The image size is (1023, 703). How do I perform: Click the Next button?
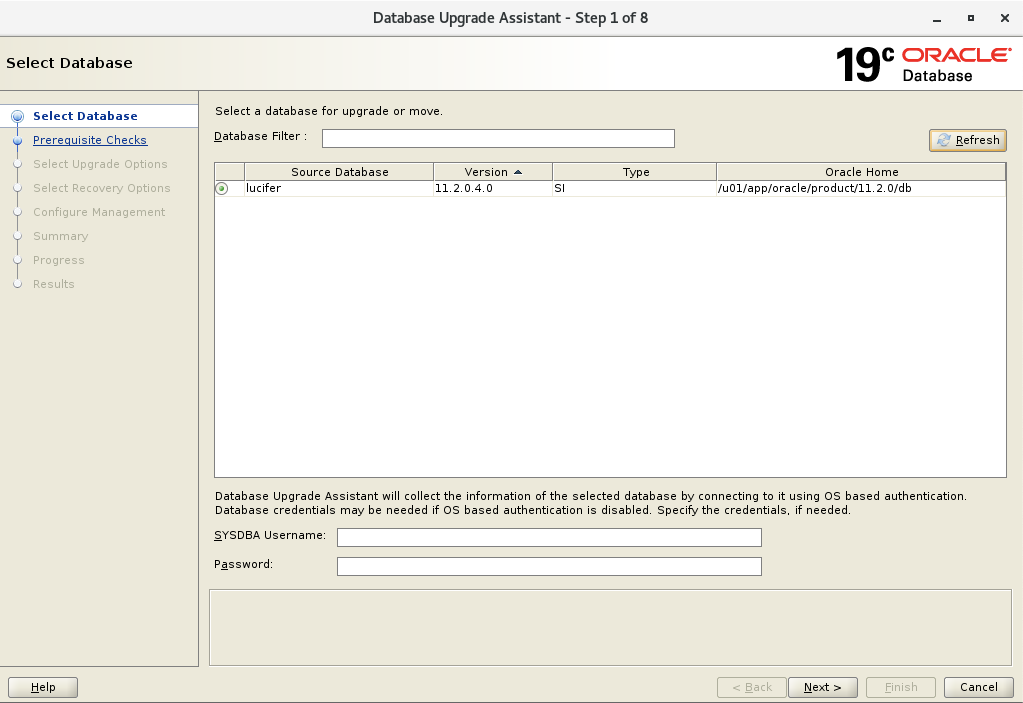822,687
